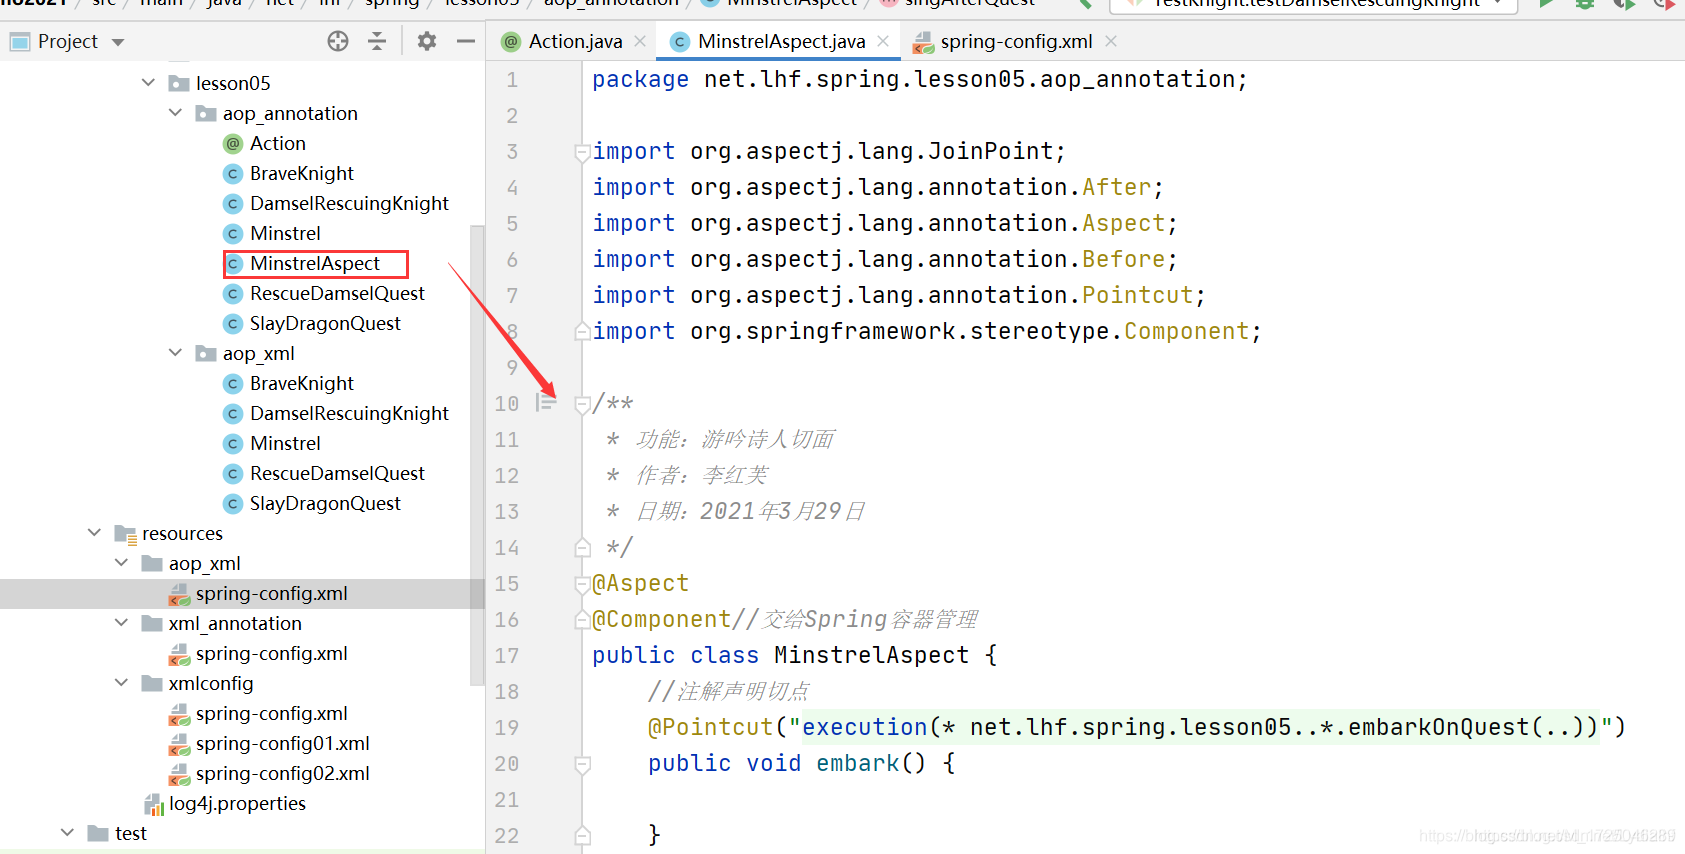
Task: Collapse the xml_annotation folder
Action: tap(121, 622)
